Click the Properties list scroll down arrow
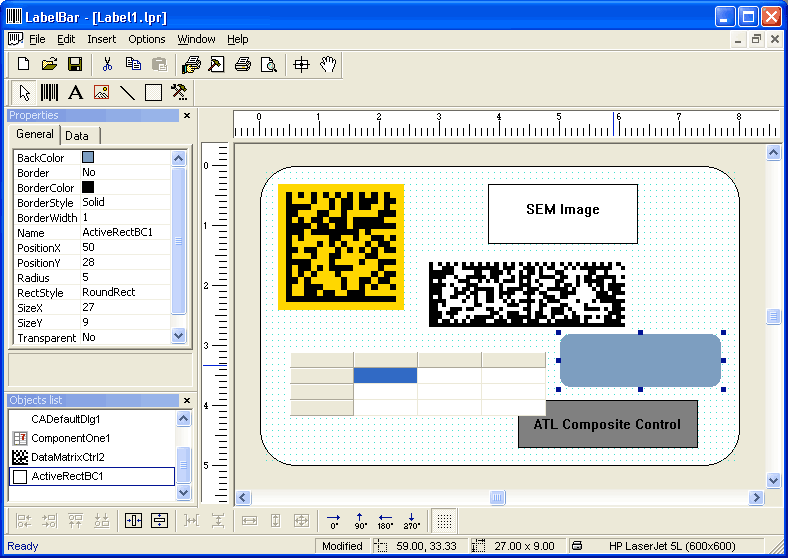The image size is (788, 558). (x=178, y=335)
